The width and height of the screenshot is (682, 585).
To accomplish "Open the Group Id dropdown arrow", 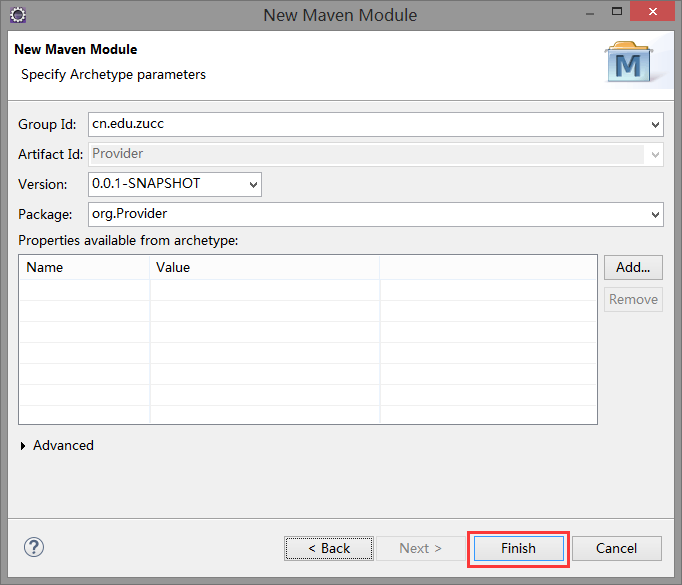I will (655, 125).
